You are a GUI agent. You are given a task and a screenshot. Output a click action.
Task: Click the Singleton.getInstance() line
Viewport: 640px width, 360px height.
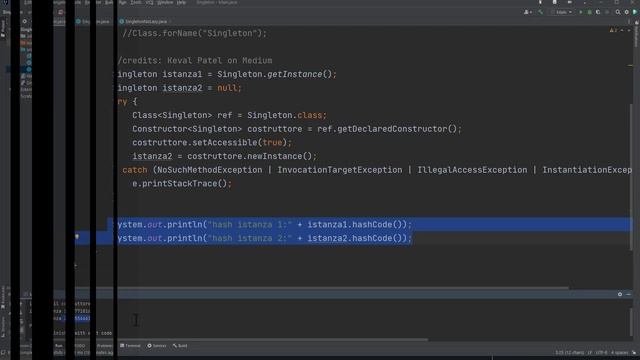pyautogui.click(x=227, y=74)
